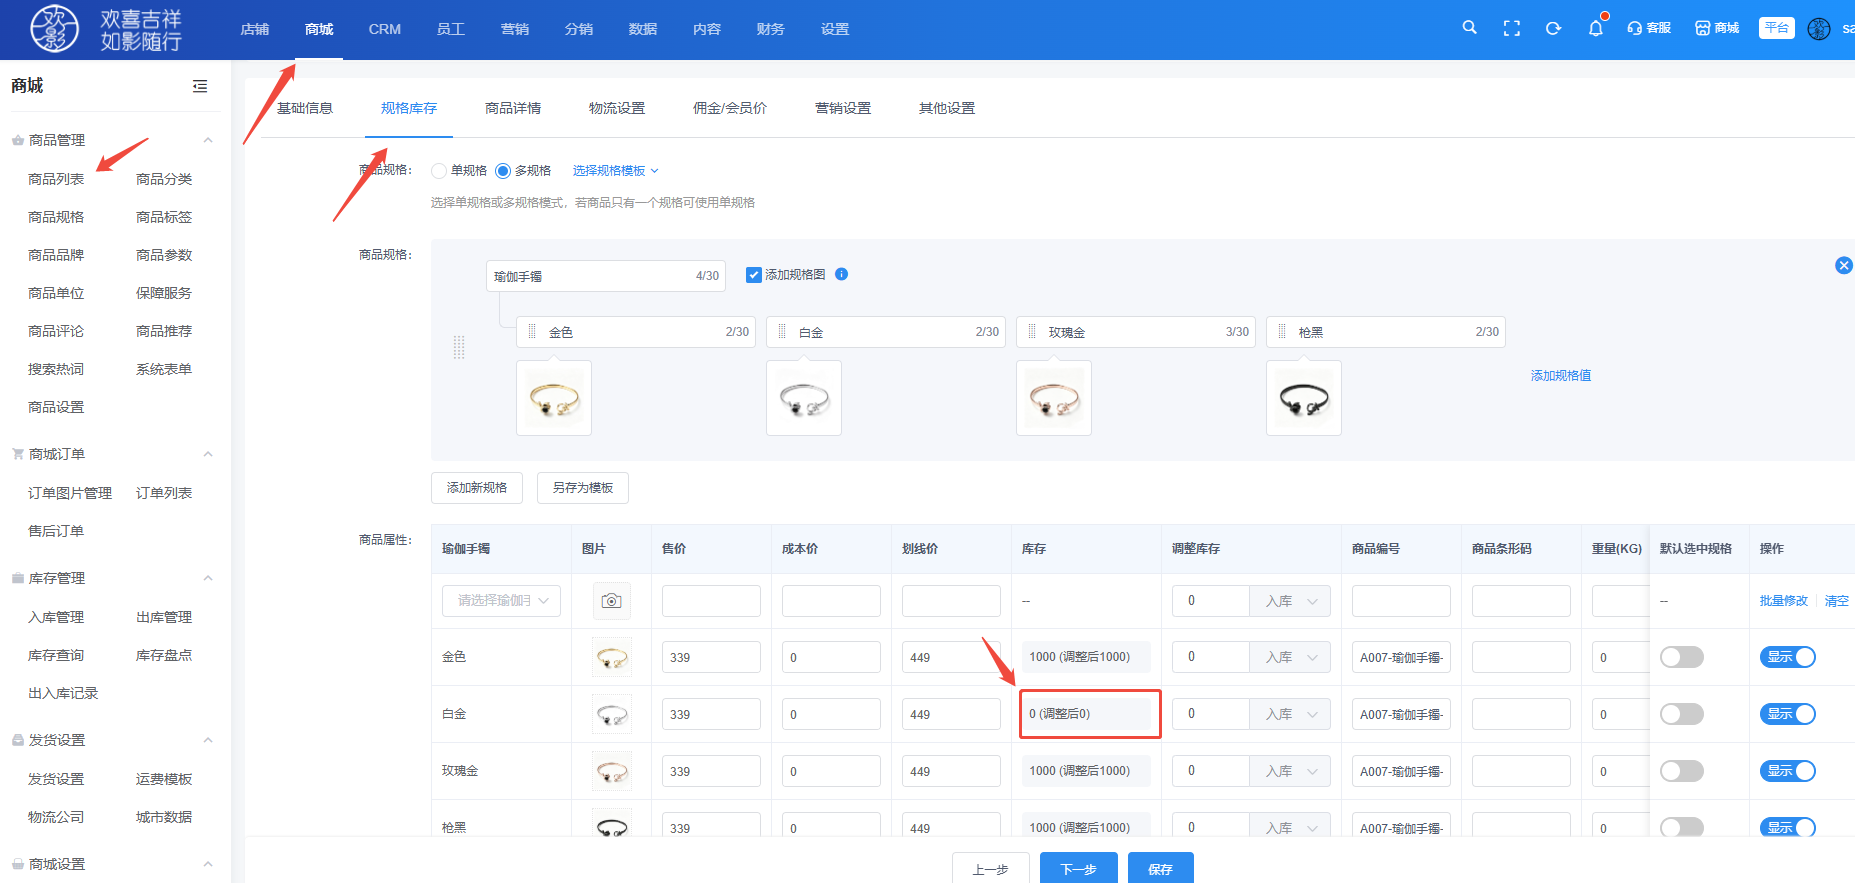Viewport: 1855px width, 883px height.
Task: Select the 多规格 radio option
Action: pyautogui.click(x=503, y=171)
